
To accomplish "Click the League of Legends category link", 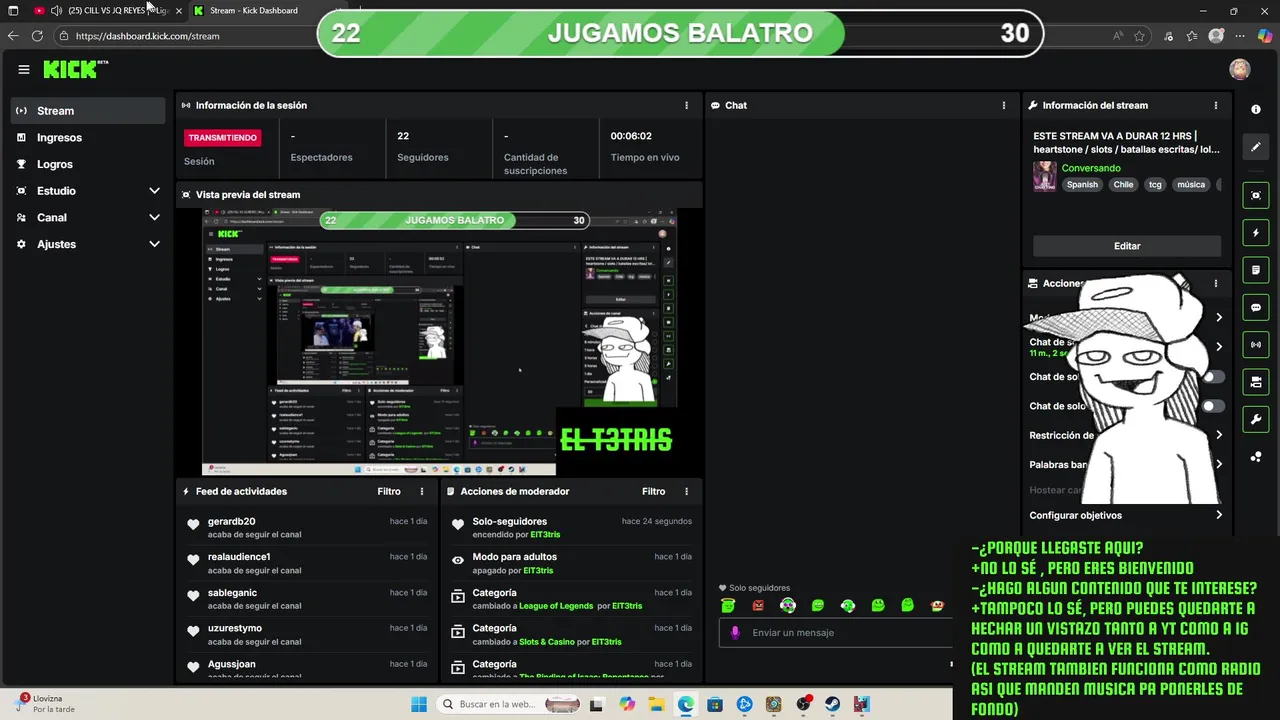I will click(556, 606).
